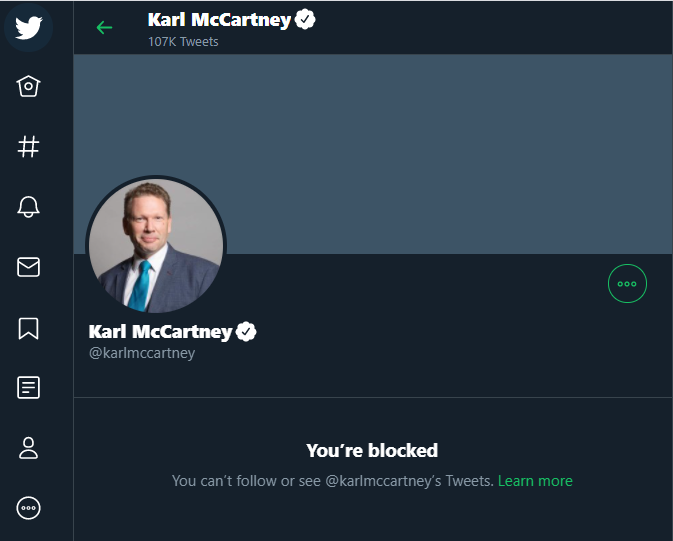This screenshot has width=673, height=541.
Task: Click the Karl McCartney title in the top bar
Action: pyautogui.click(x=219, y=19)
